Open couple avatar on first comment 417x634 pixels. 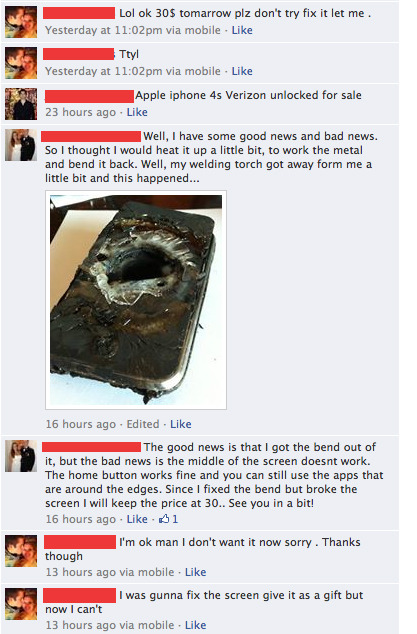[x=21, y=22]
